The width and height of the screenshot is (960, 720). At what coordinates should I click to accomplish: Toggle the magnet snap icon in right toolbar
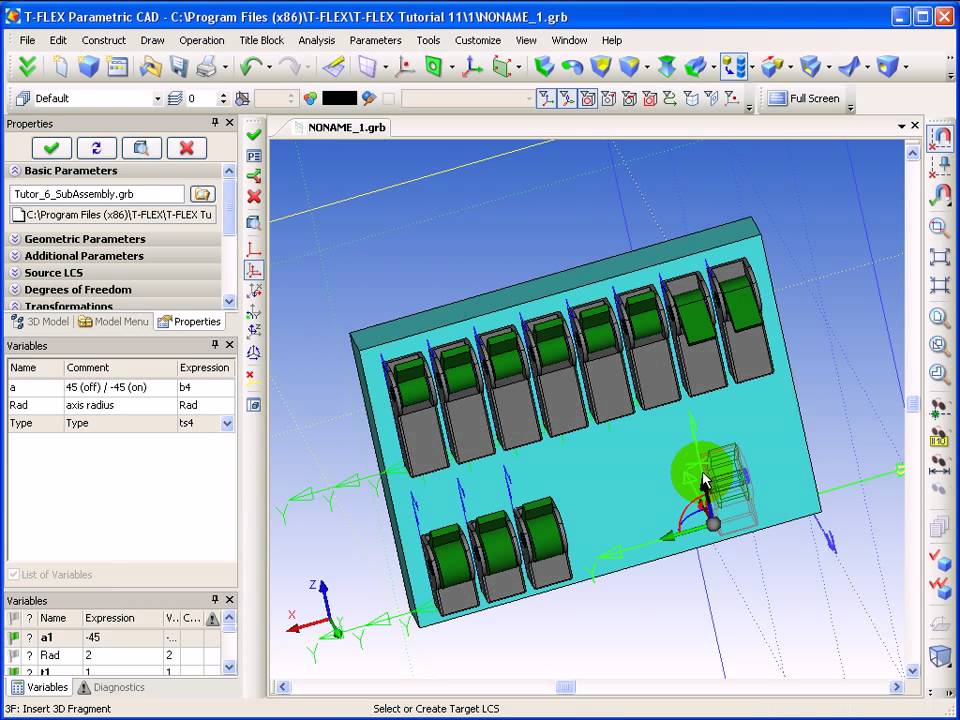pos(940,137)
